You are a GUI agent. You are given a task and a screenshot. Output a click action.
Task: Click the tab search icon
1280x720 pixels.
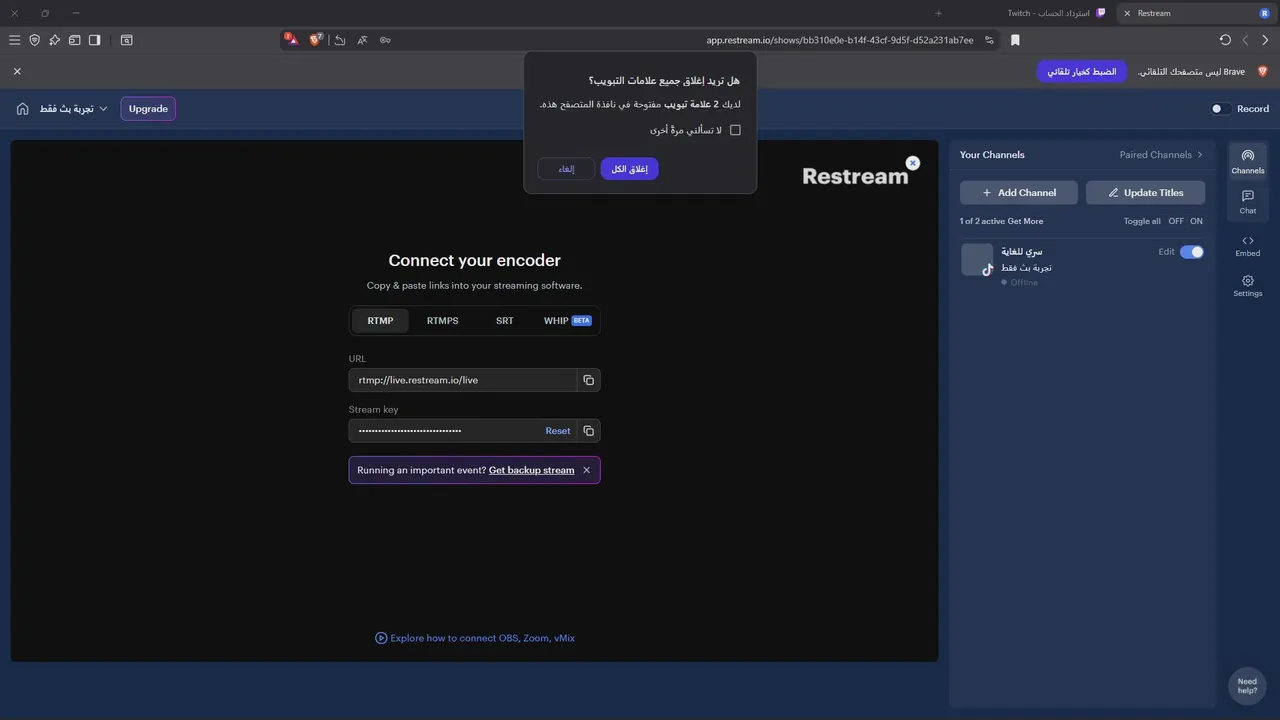[127, 40]
